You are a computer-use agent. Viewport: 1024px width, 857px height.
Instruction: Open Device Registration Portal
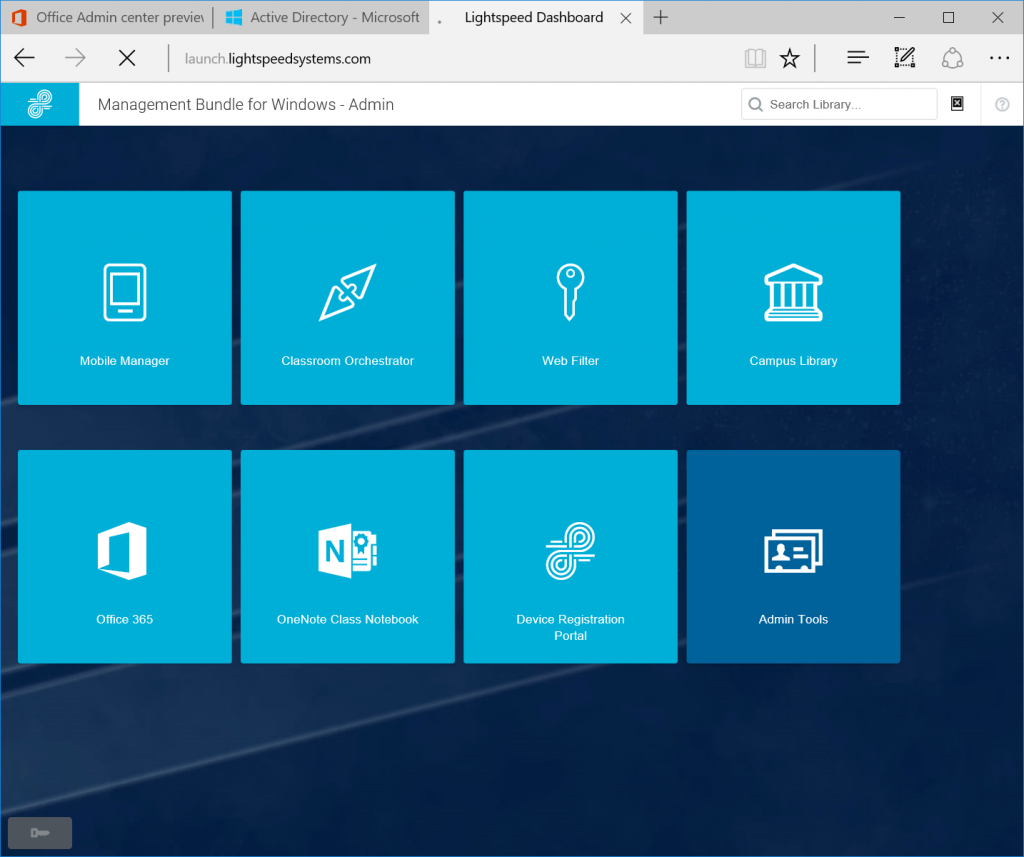point(570,557)
